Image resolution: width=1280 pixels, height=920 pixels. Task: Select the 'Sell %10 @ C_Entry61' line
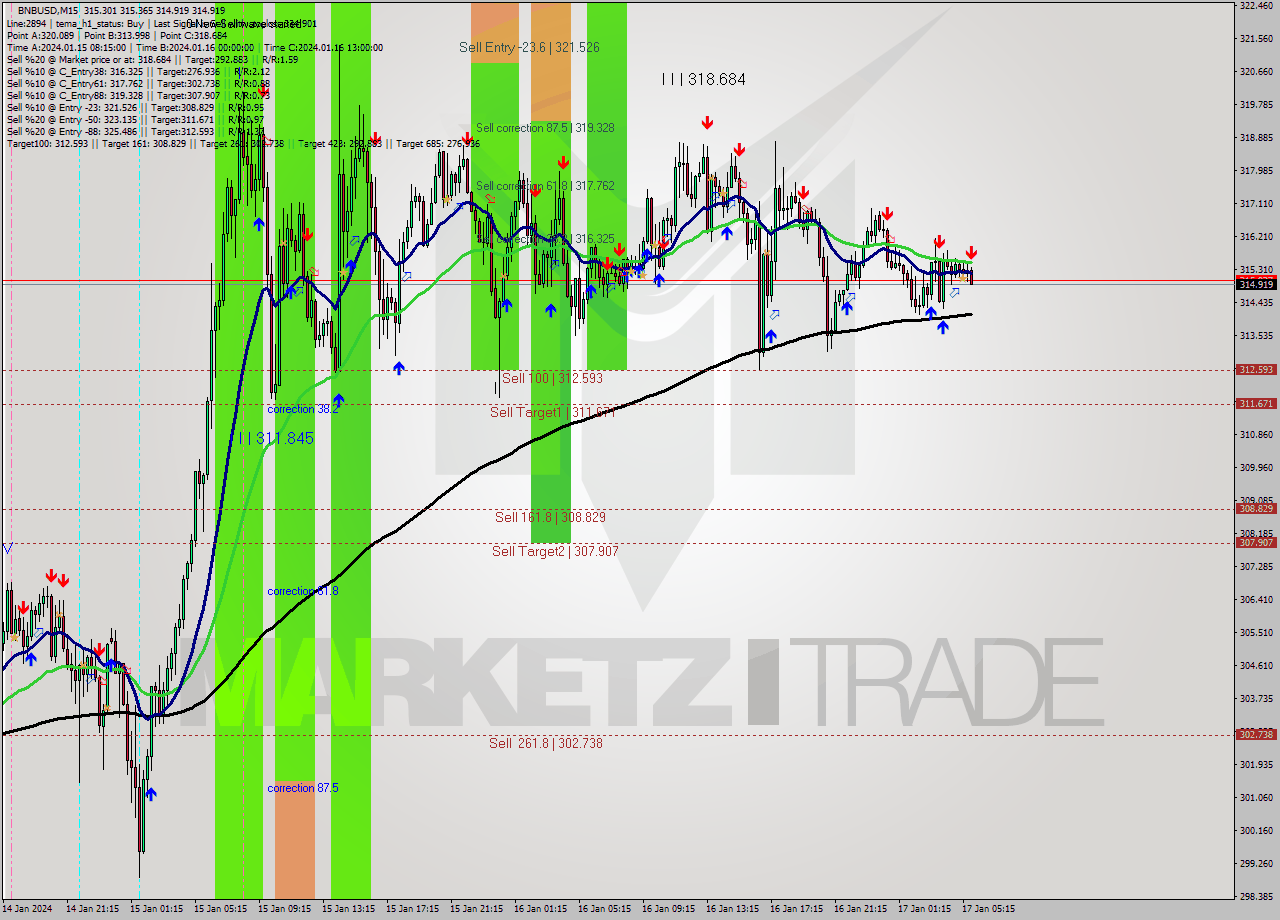tap(138, 83)
